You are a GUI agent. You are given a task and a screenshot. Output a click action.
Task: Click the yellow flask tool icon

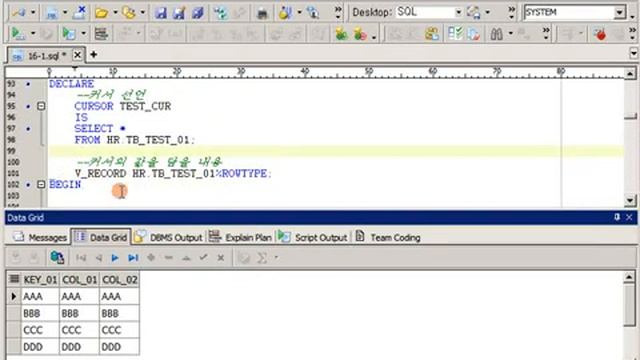tap(285, 13)
